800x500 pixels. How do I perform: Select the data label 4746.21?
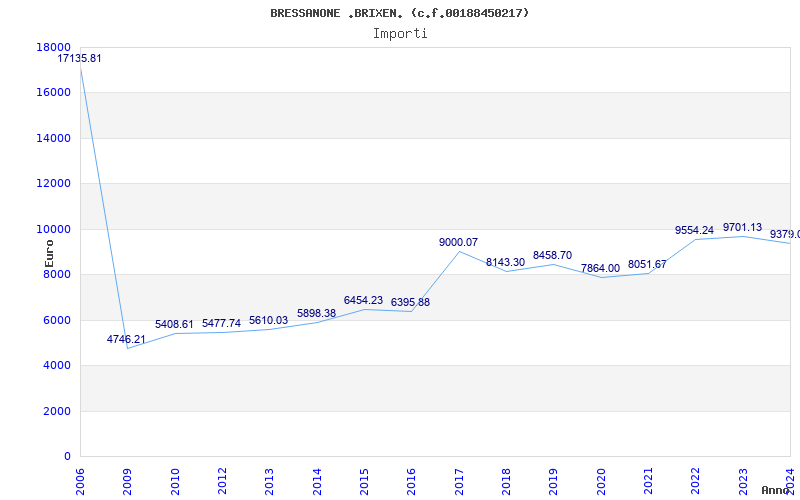click(x=126, y=339)
